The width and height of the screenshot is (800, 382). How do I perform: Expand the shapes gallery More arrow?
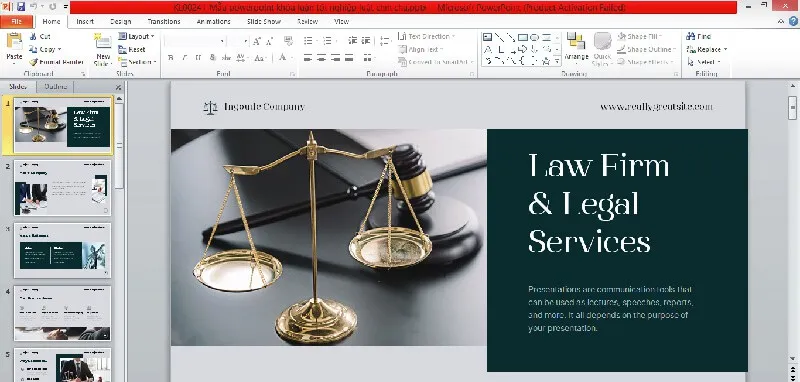(557, 61)
